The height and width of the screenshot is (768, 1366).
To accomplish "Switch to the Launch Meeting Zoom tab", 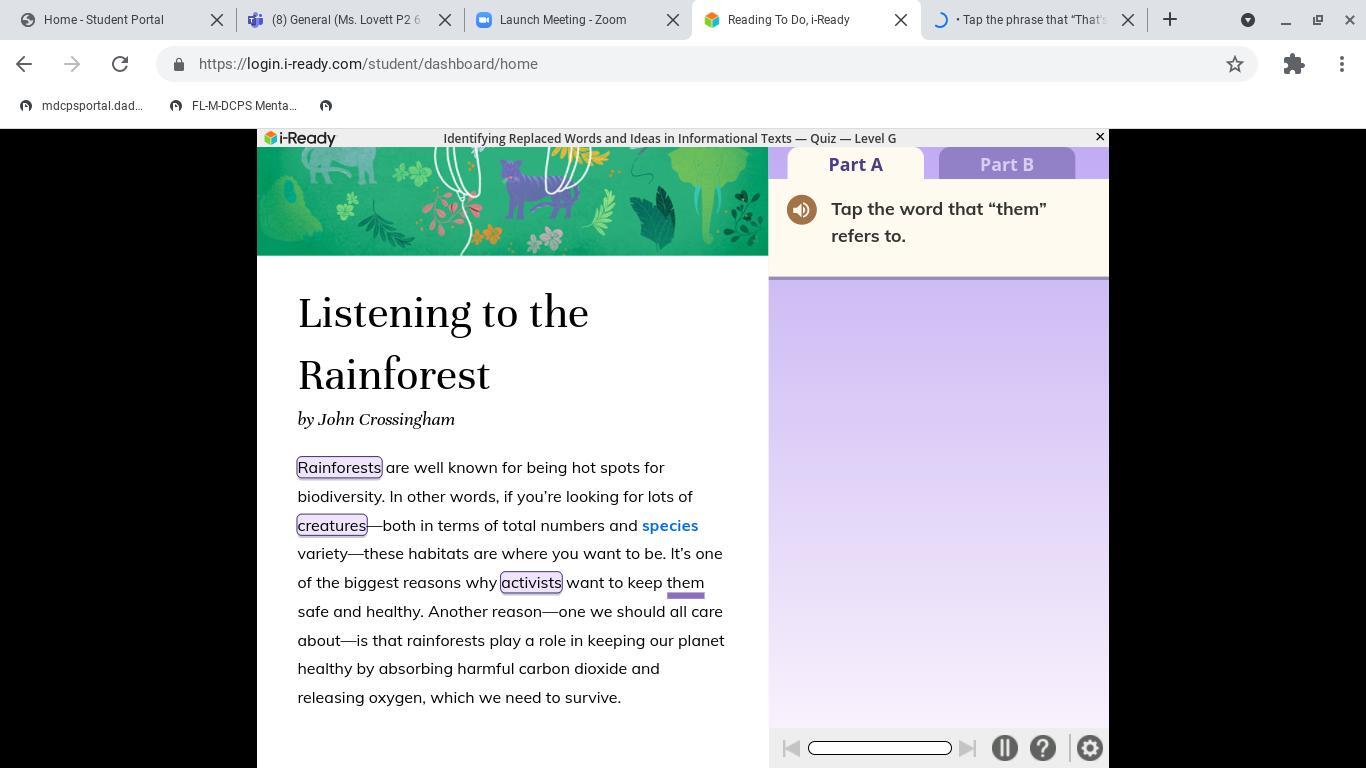I will (x=562, y=20).
